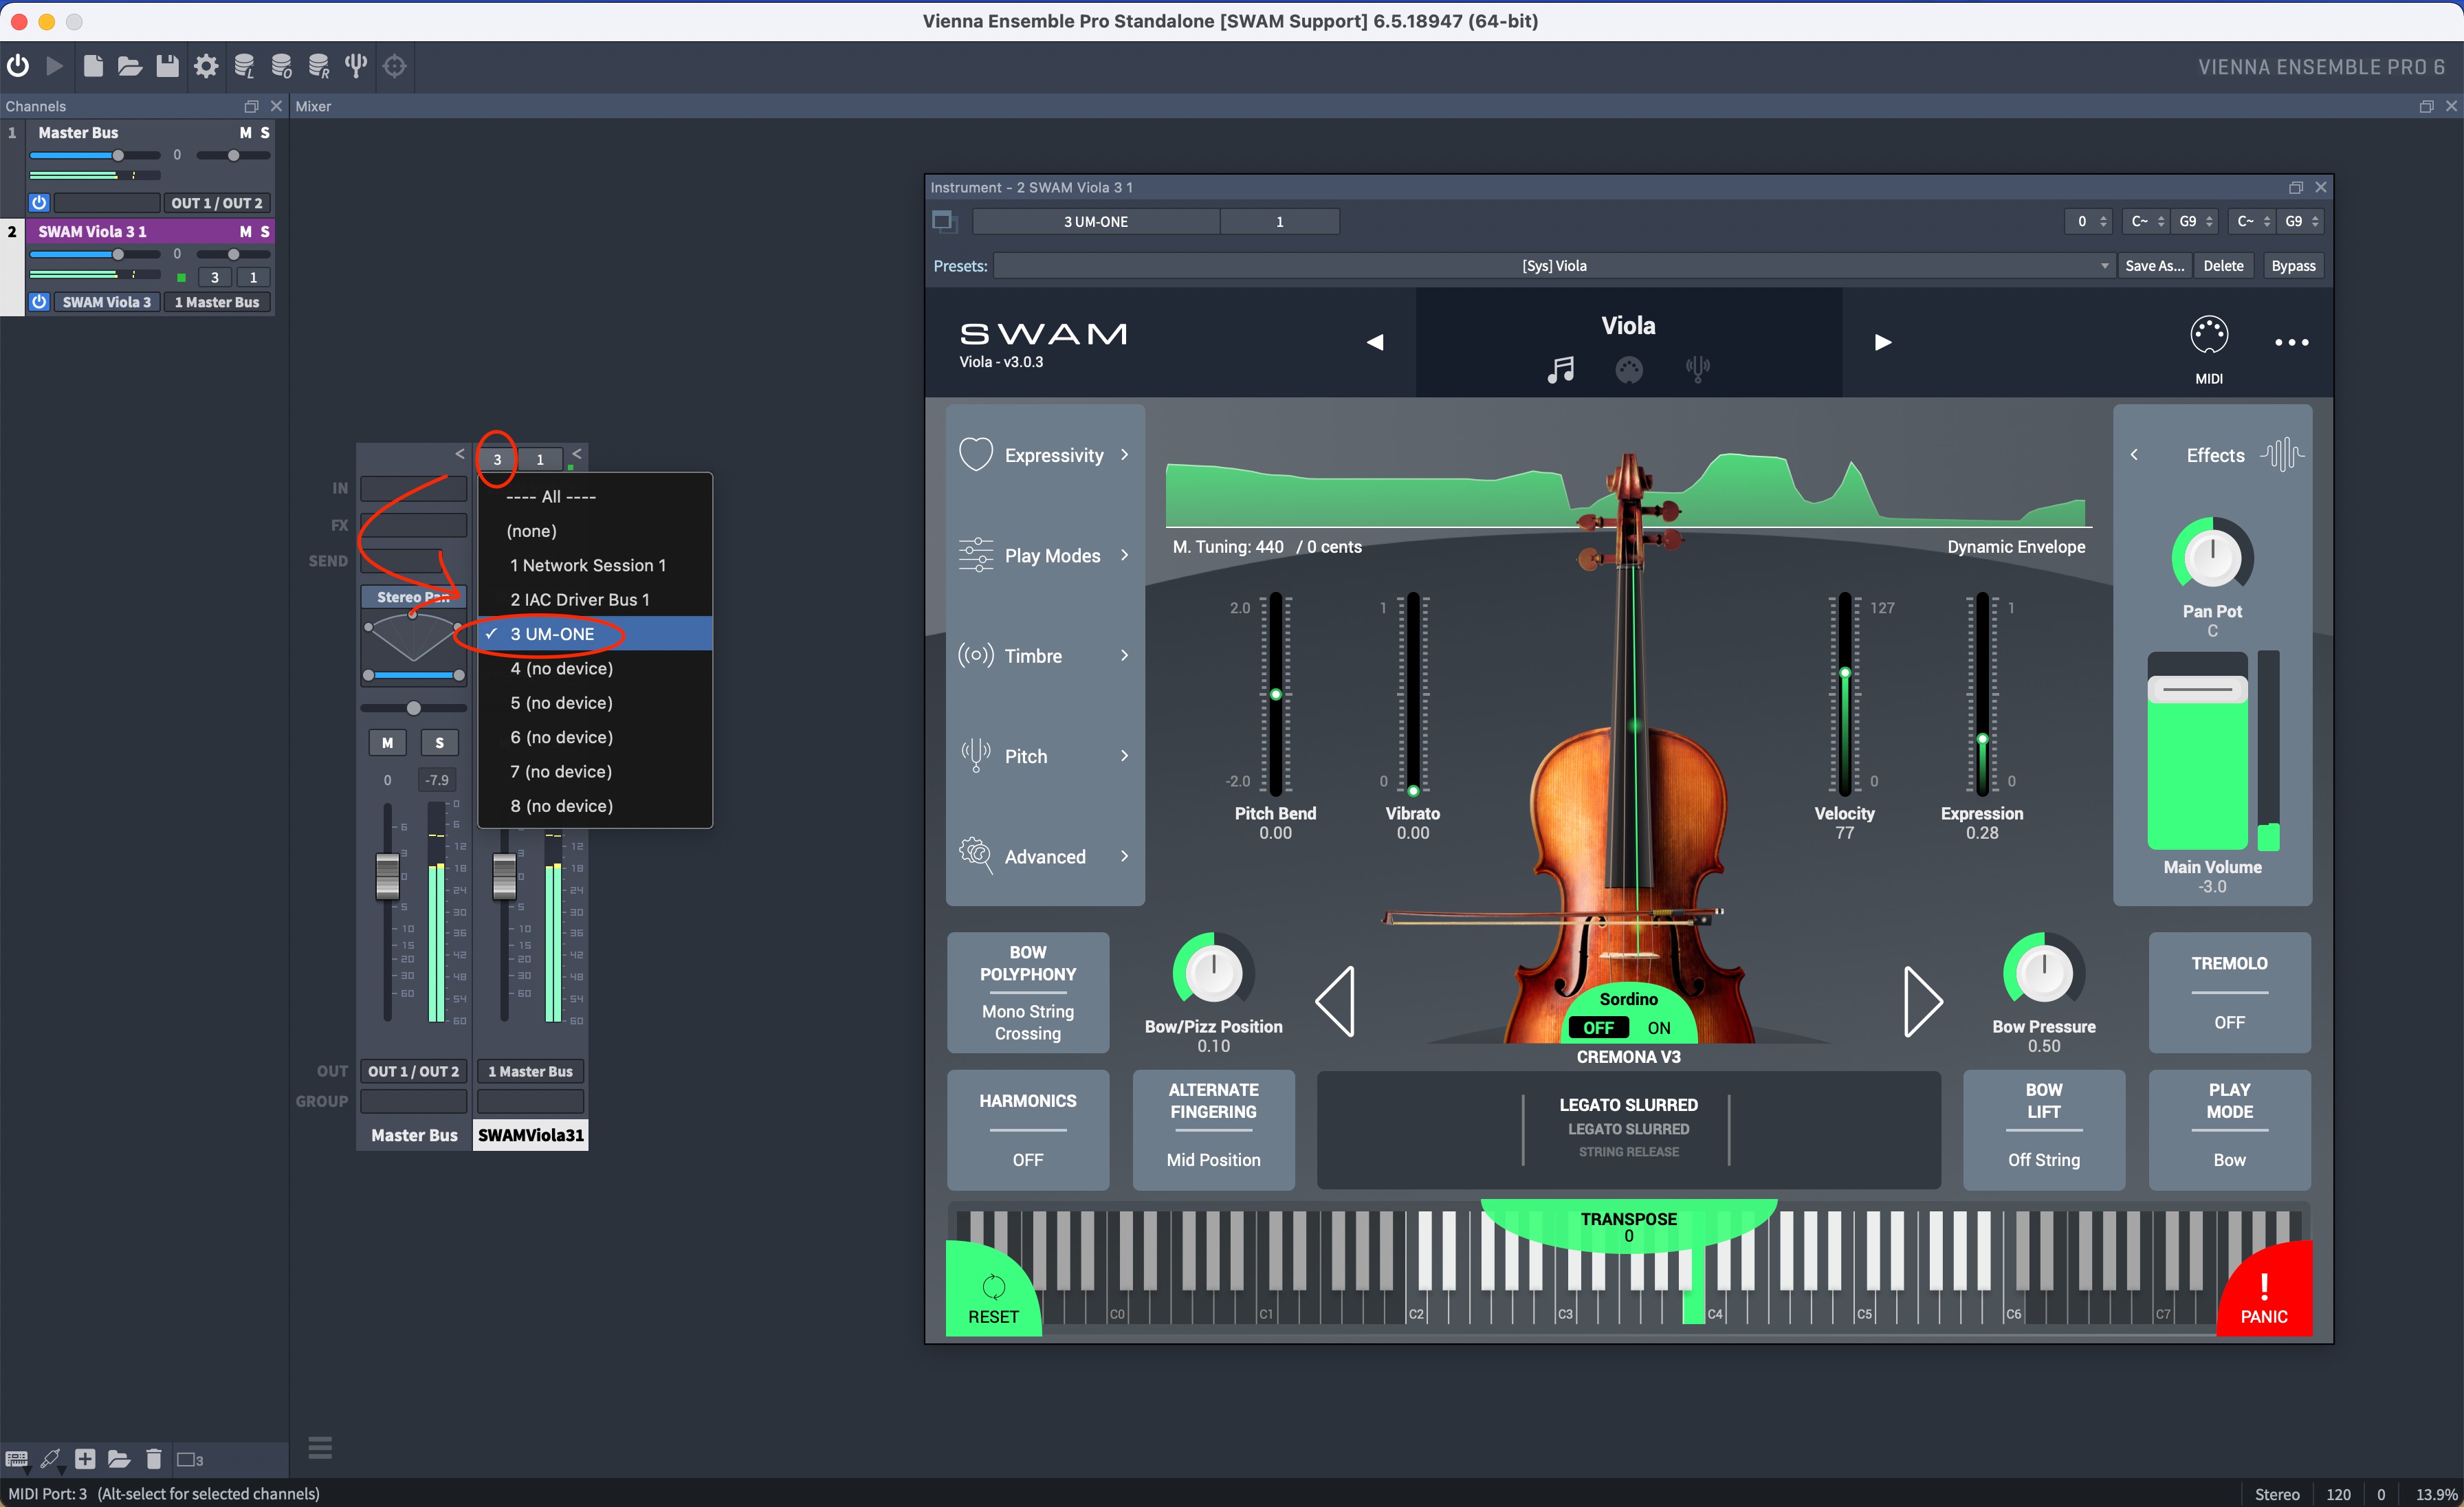Viewport: 2464px width, 1507px height.
Task: Open MIDI channel 1 dropdown in mixer strip
Action: point(540,460)
